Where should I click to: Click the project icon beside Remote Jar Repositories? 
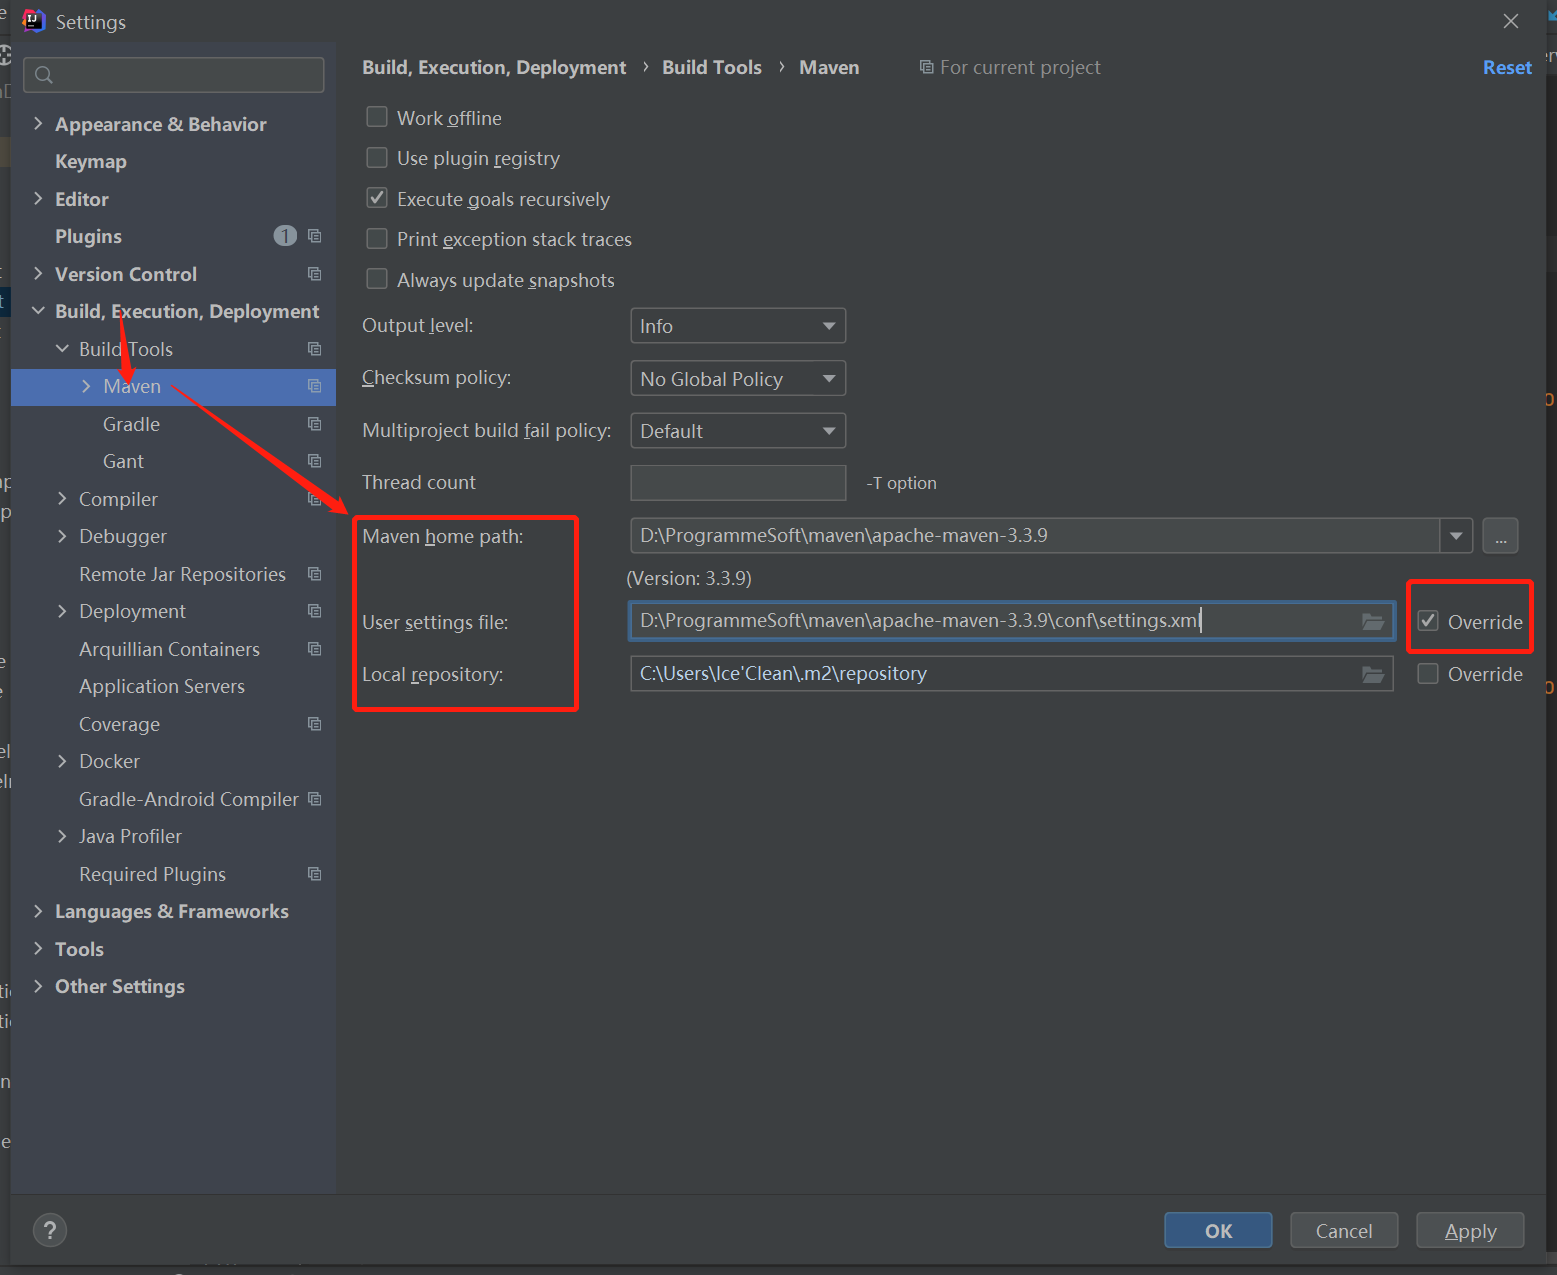[x=314, y=574]
